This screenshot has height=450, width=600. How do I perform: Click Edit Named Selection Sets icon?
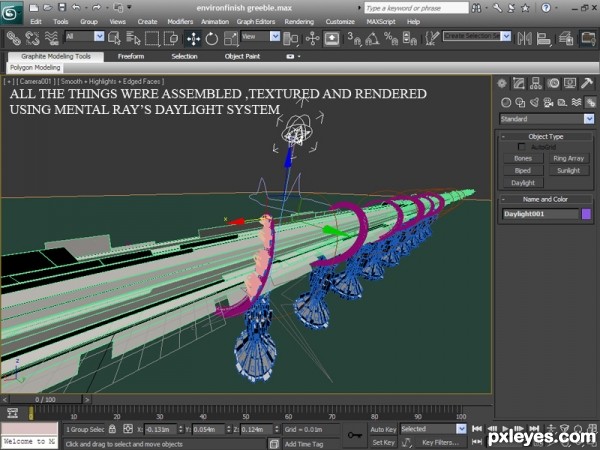pos(432,39)
